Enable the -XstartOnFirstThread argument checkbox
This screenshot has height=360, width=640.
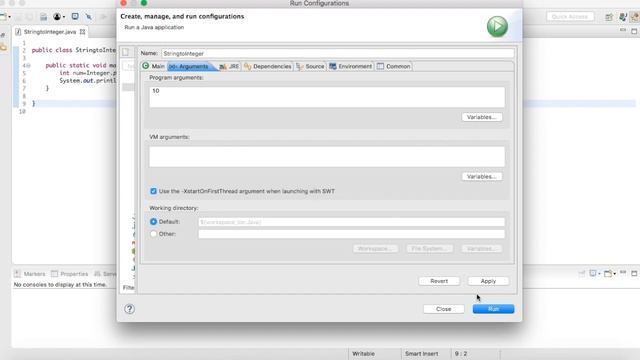point(153,191)
